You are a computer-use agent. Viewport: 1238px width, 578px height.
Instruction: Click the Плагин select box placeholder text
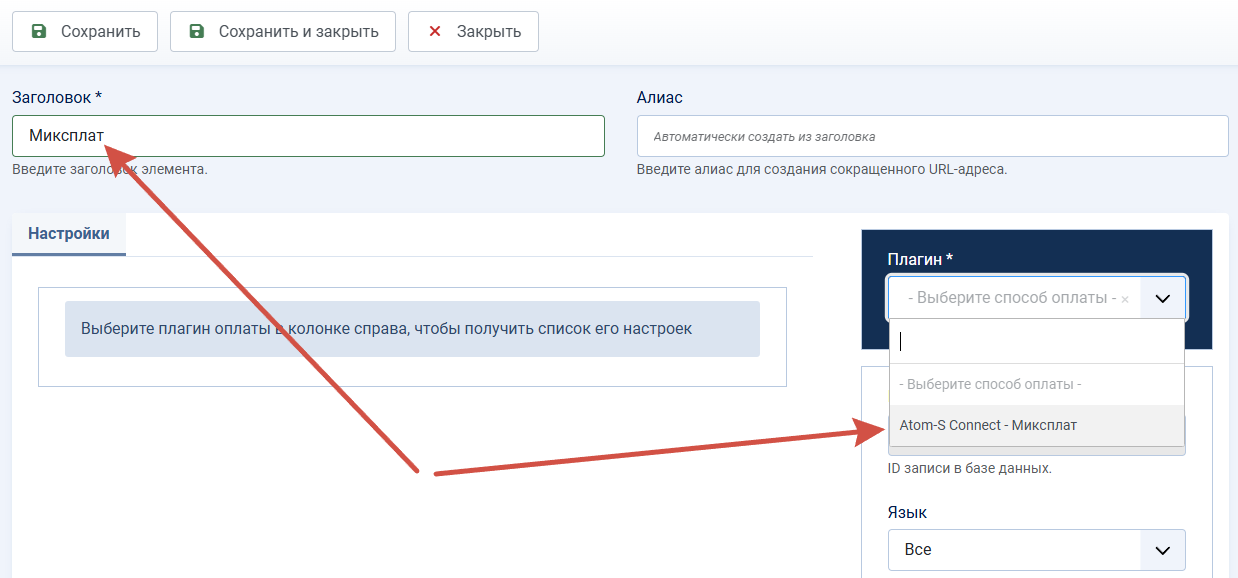pyautogui.click(x=1012, y=298)
